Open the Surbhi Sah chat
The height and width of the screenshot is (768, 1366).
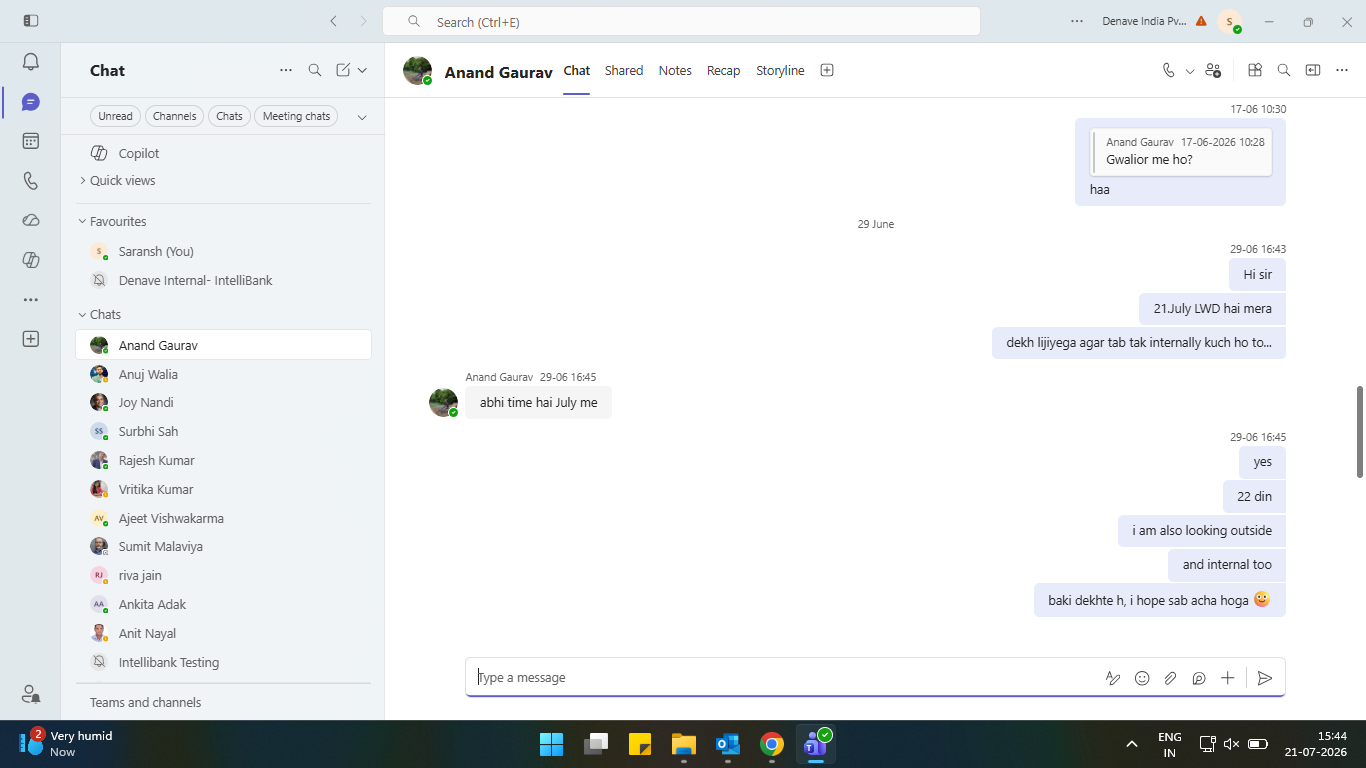224,432
